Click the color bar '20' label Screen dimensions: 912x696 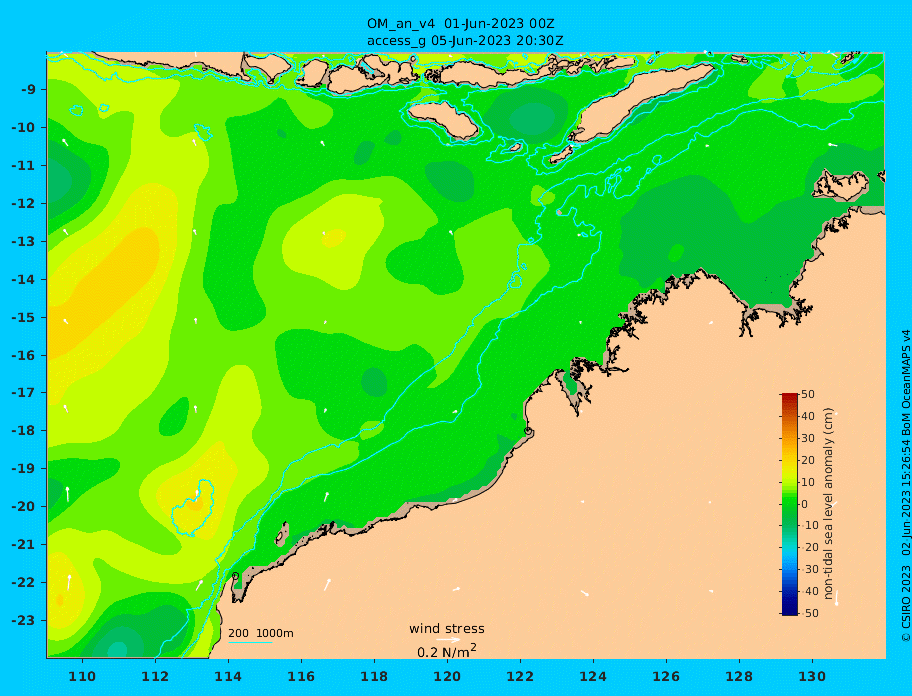tap(808, 461)
